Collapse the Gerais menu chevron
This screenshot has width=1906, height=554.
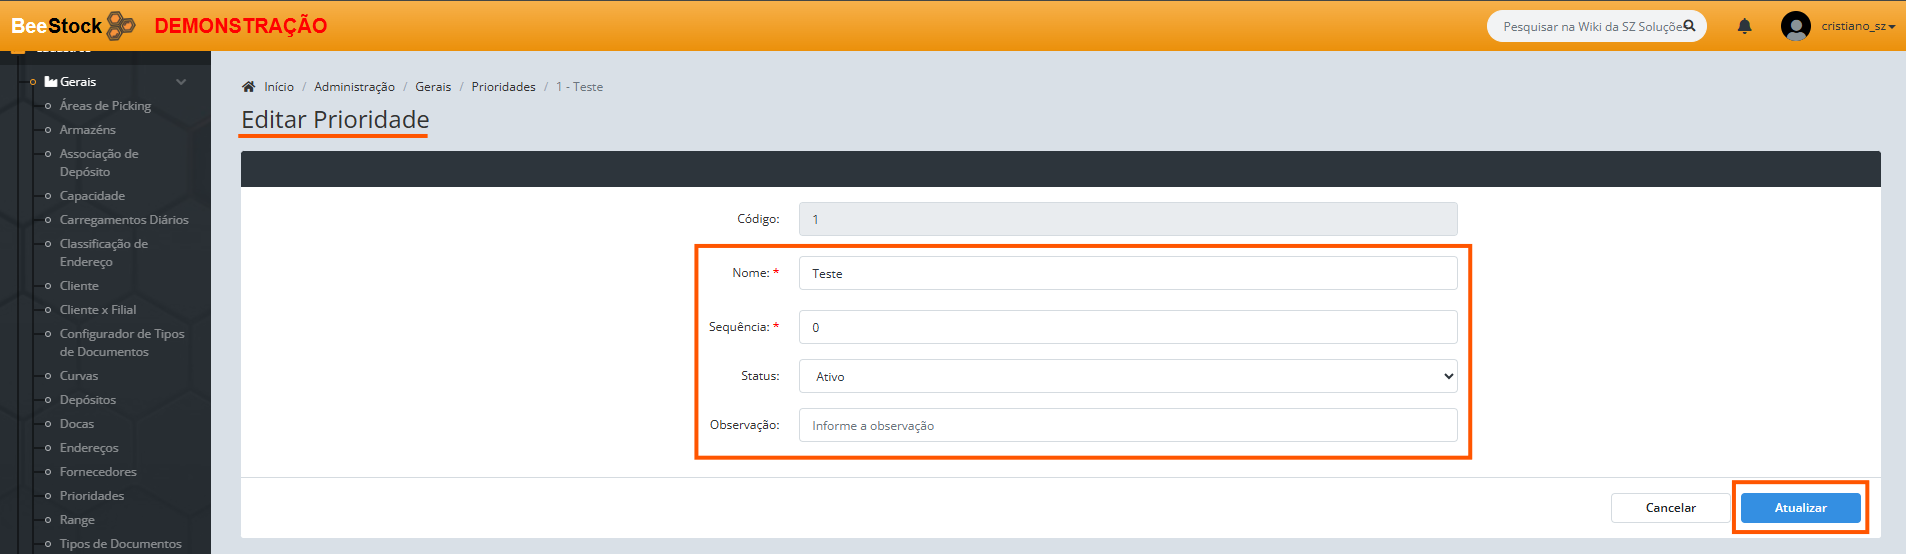pos(181,82)
